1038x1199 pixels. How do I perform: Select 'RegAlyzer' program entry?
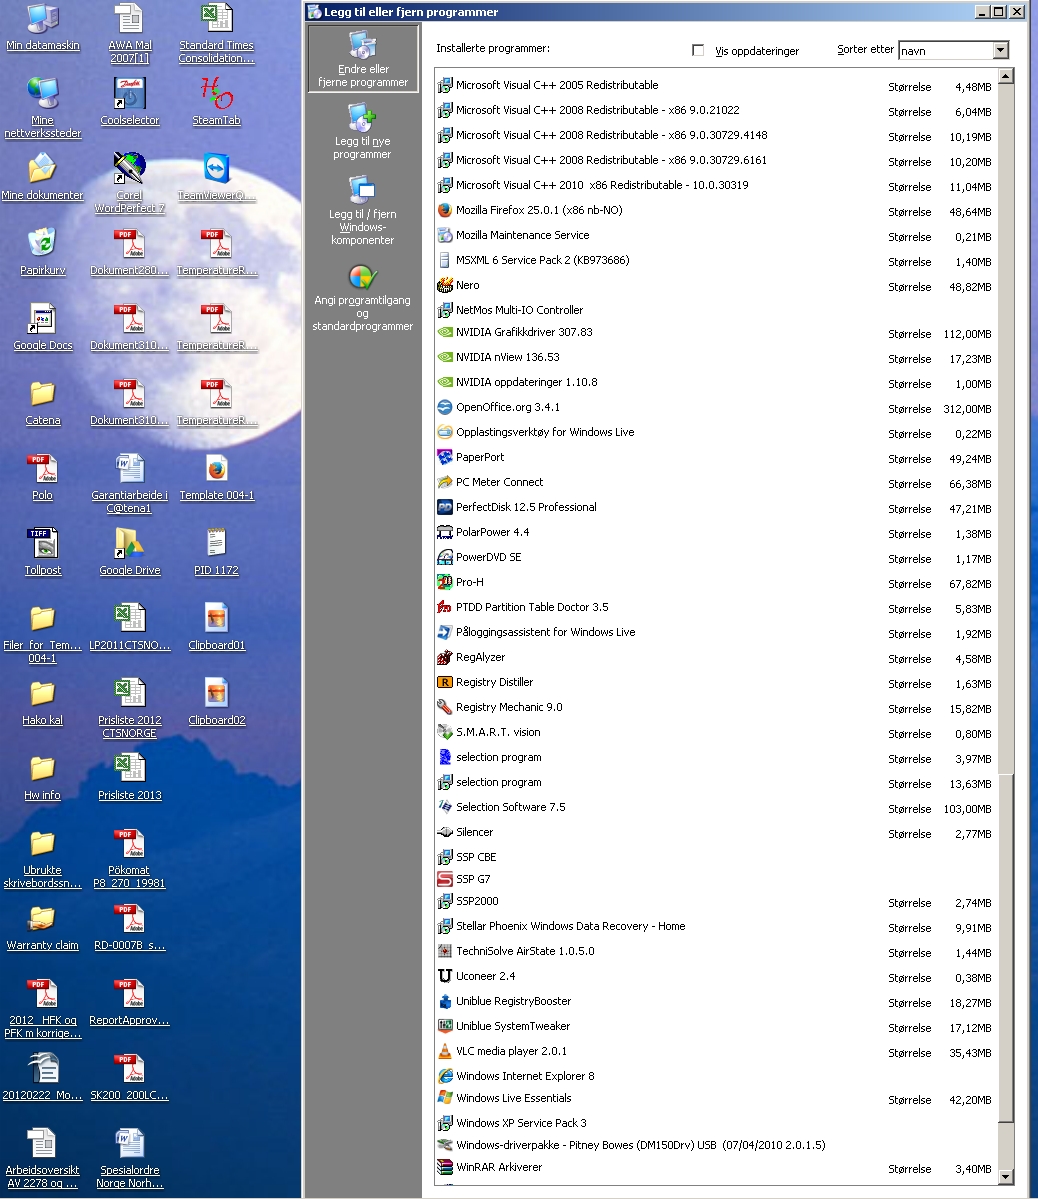click(716, 658)
